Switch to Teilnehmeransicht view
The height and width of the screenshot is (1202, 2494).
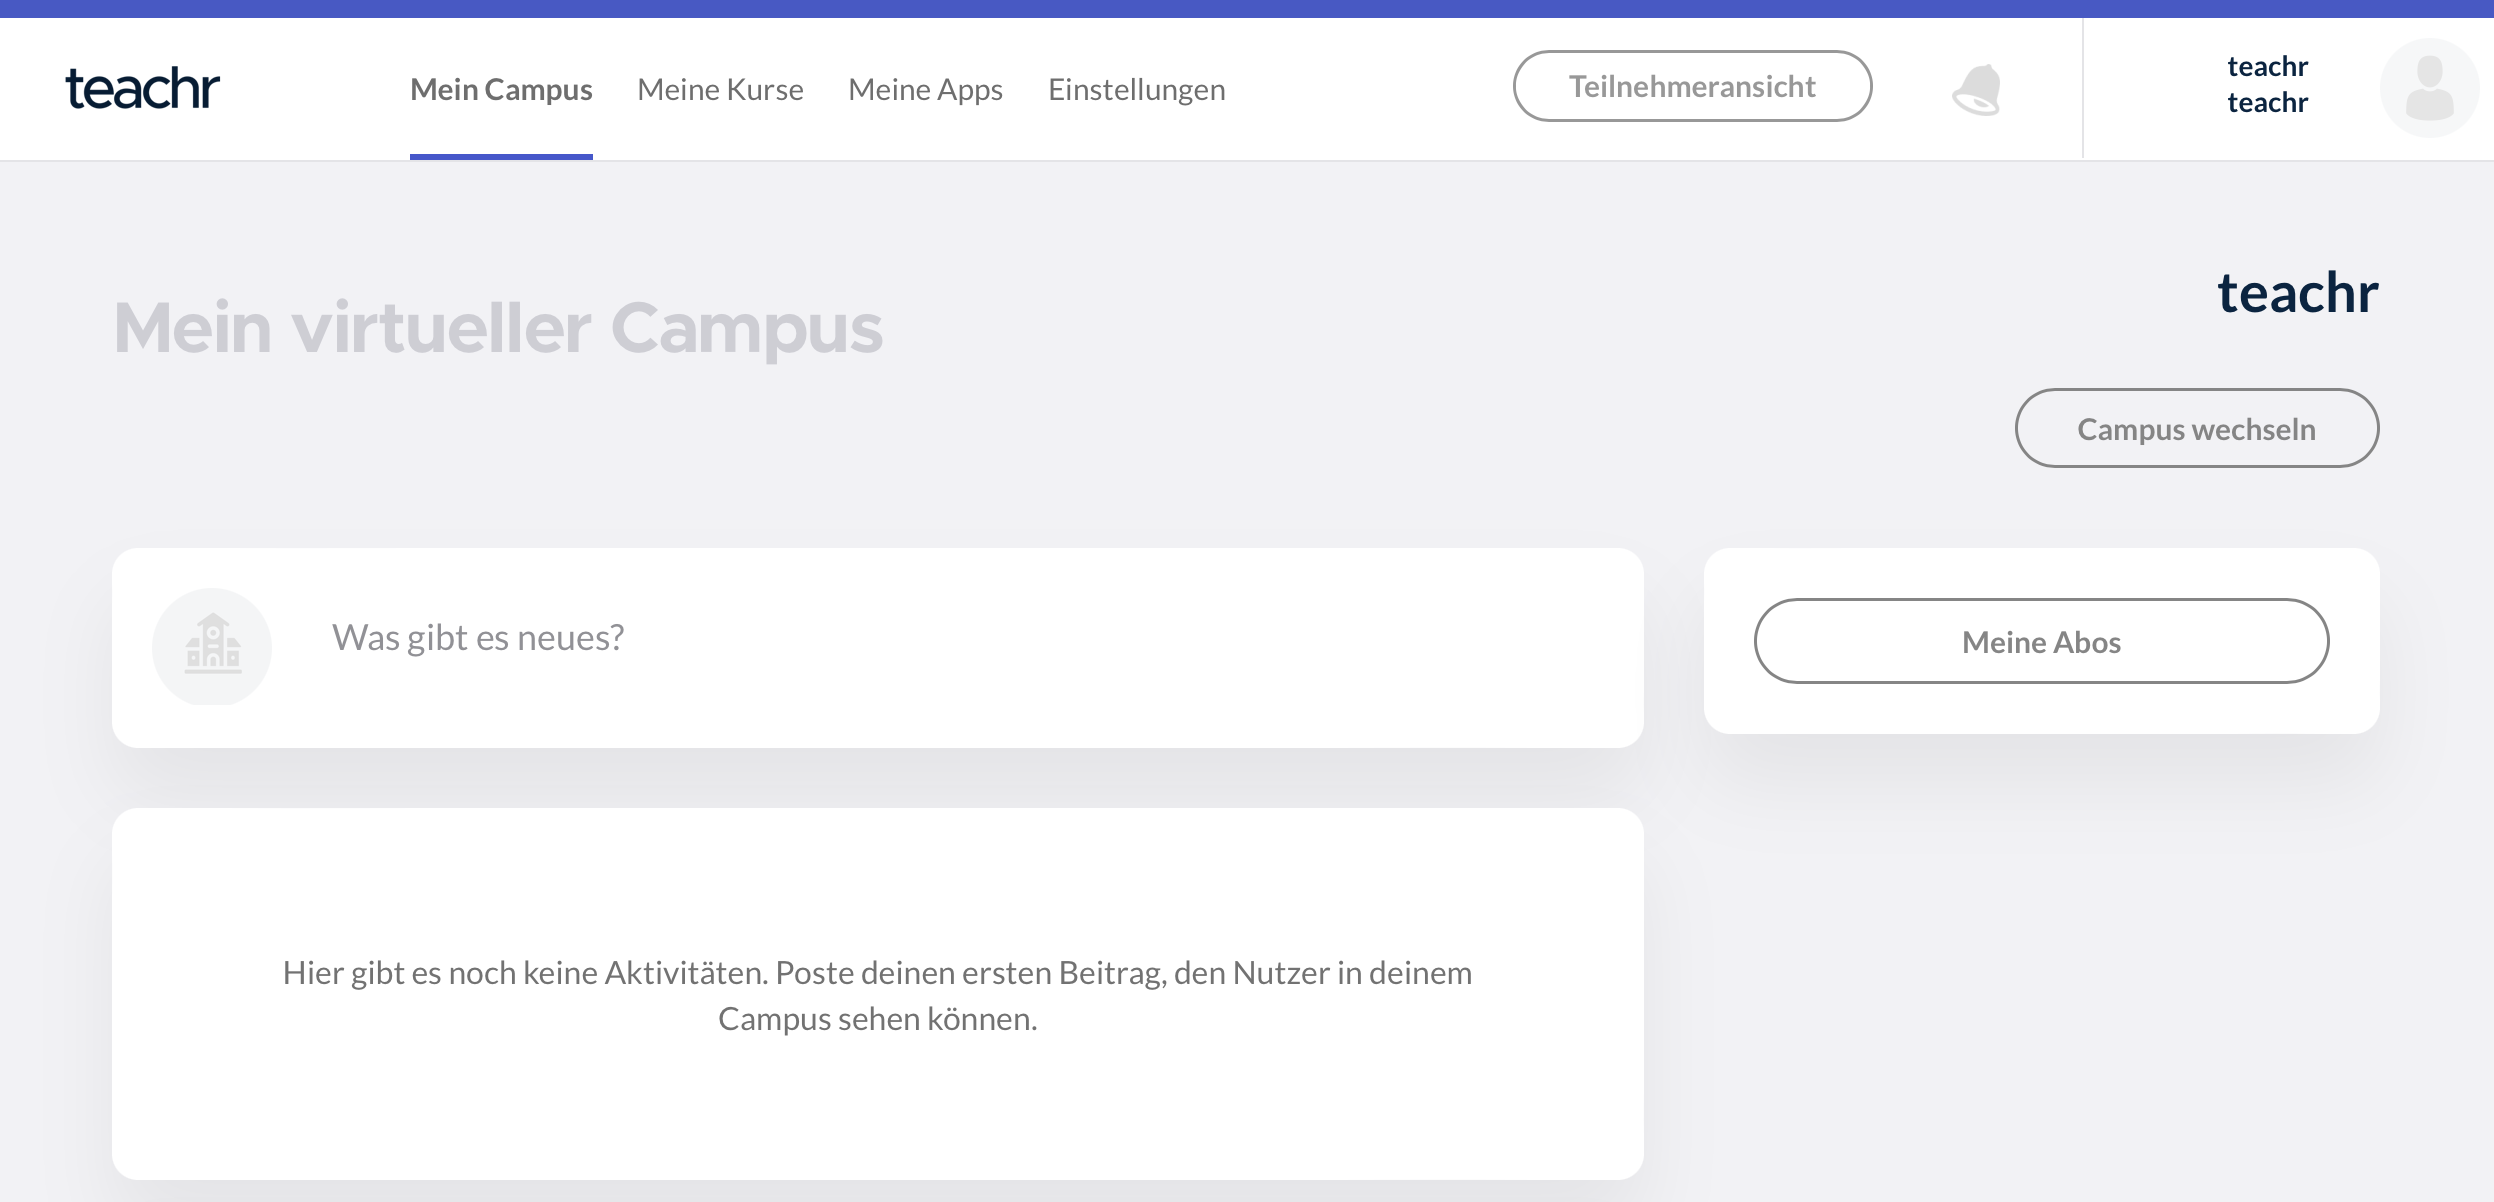pos(1692,87)
